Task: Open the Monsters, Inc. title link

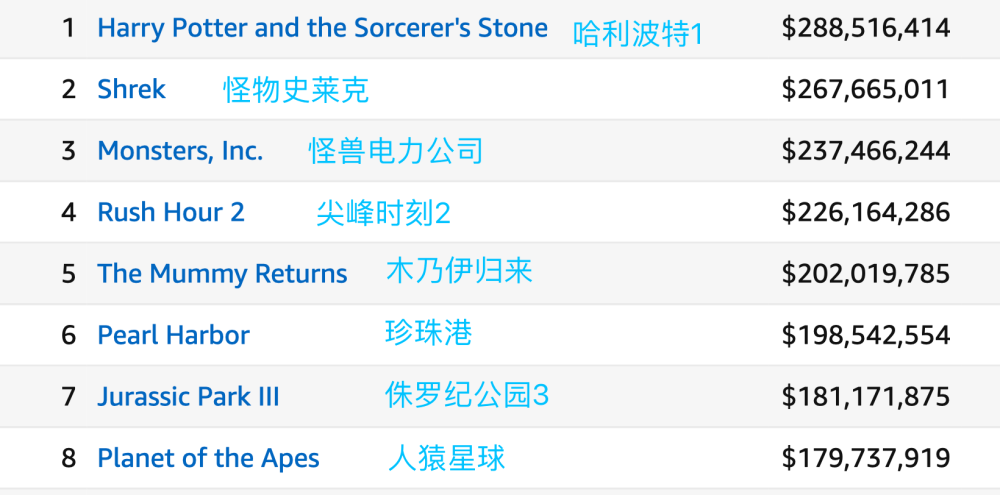Action: pyautogui.click(x=180, y=151)
